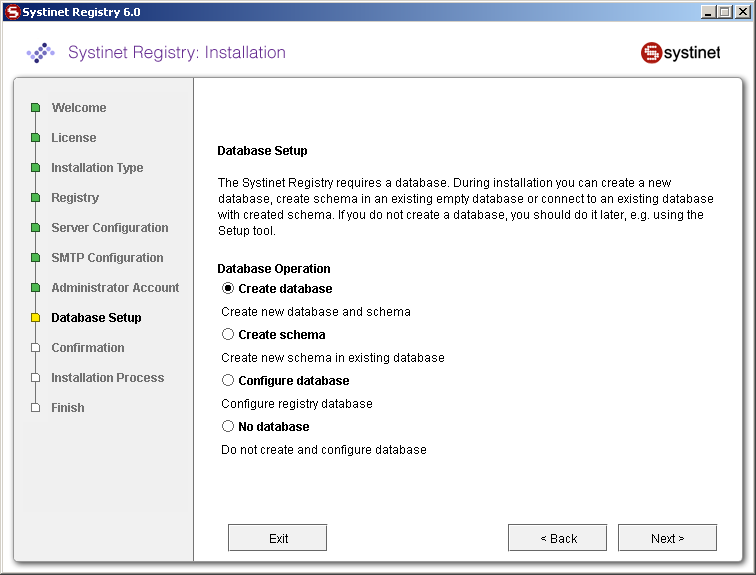Click green marker beside Registry step
Viewport: 756px width, 575px height.
[x=35, y=198]
